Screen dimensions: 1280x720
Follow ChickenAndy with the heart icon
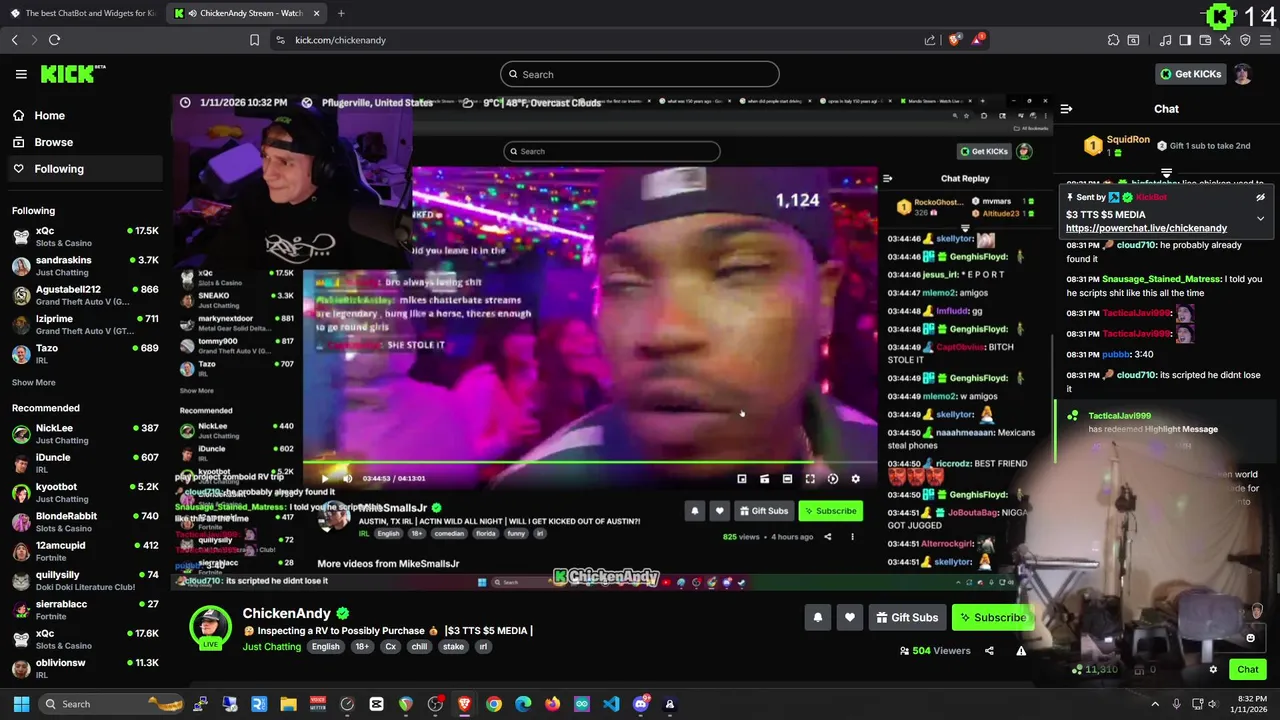[x=849, y=618]
